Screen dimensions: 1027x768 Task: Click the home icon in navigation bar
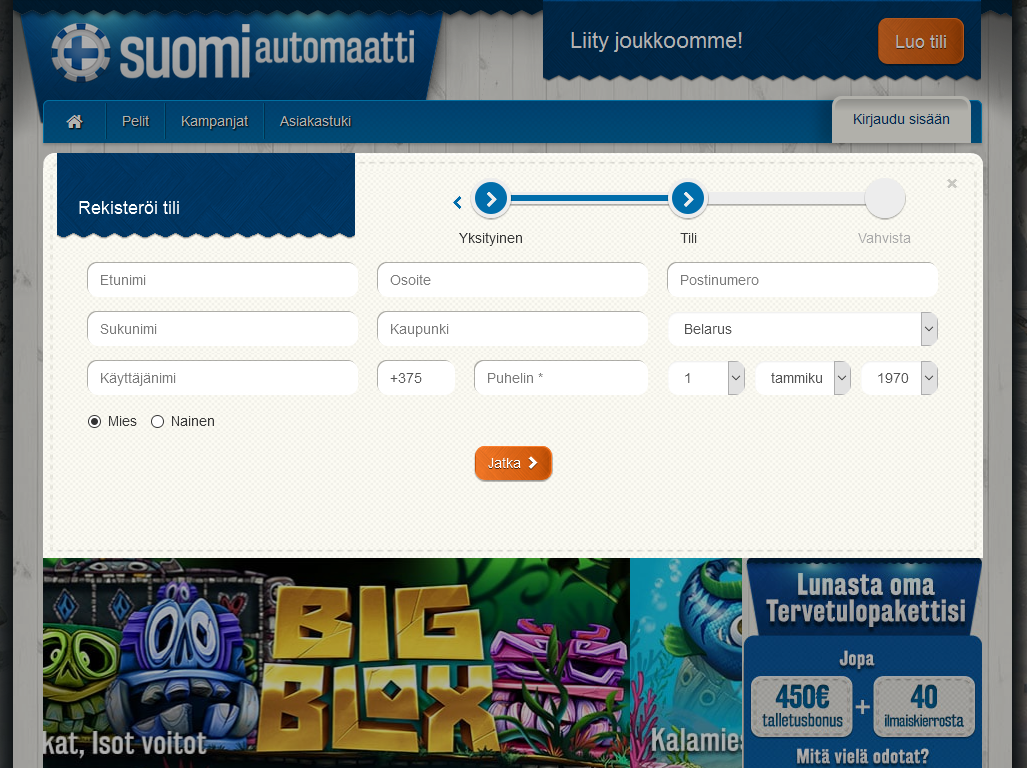click(x=74, y=121)
